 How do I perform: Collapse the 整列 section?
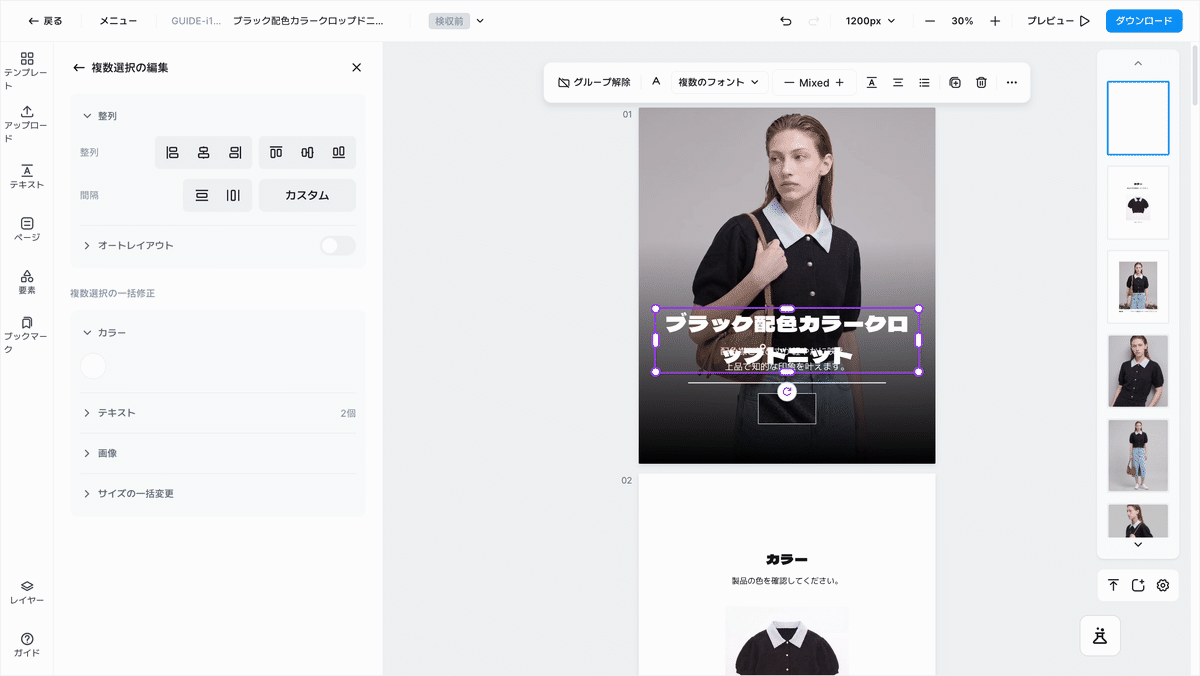pyautogui.click(x=87, y=116)
